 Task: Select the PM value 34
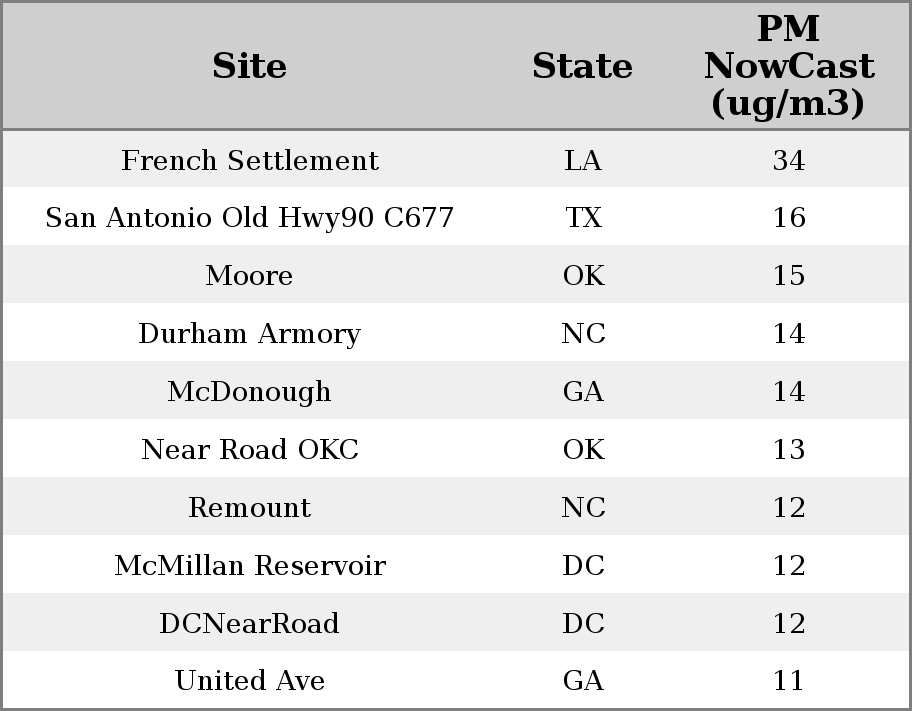tap(788, 161)
